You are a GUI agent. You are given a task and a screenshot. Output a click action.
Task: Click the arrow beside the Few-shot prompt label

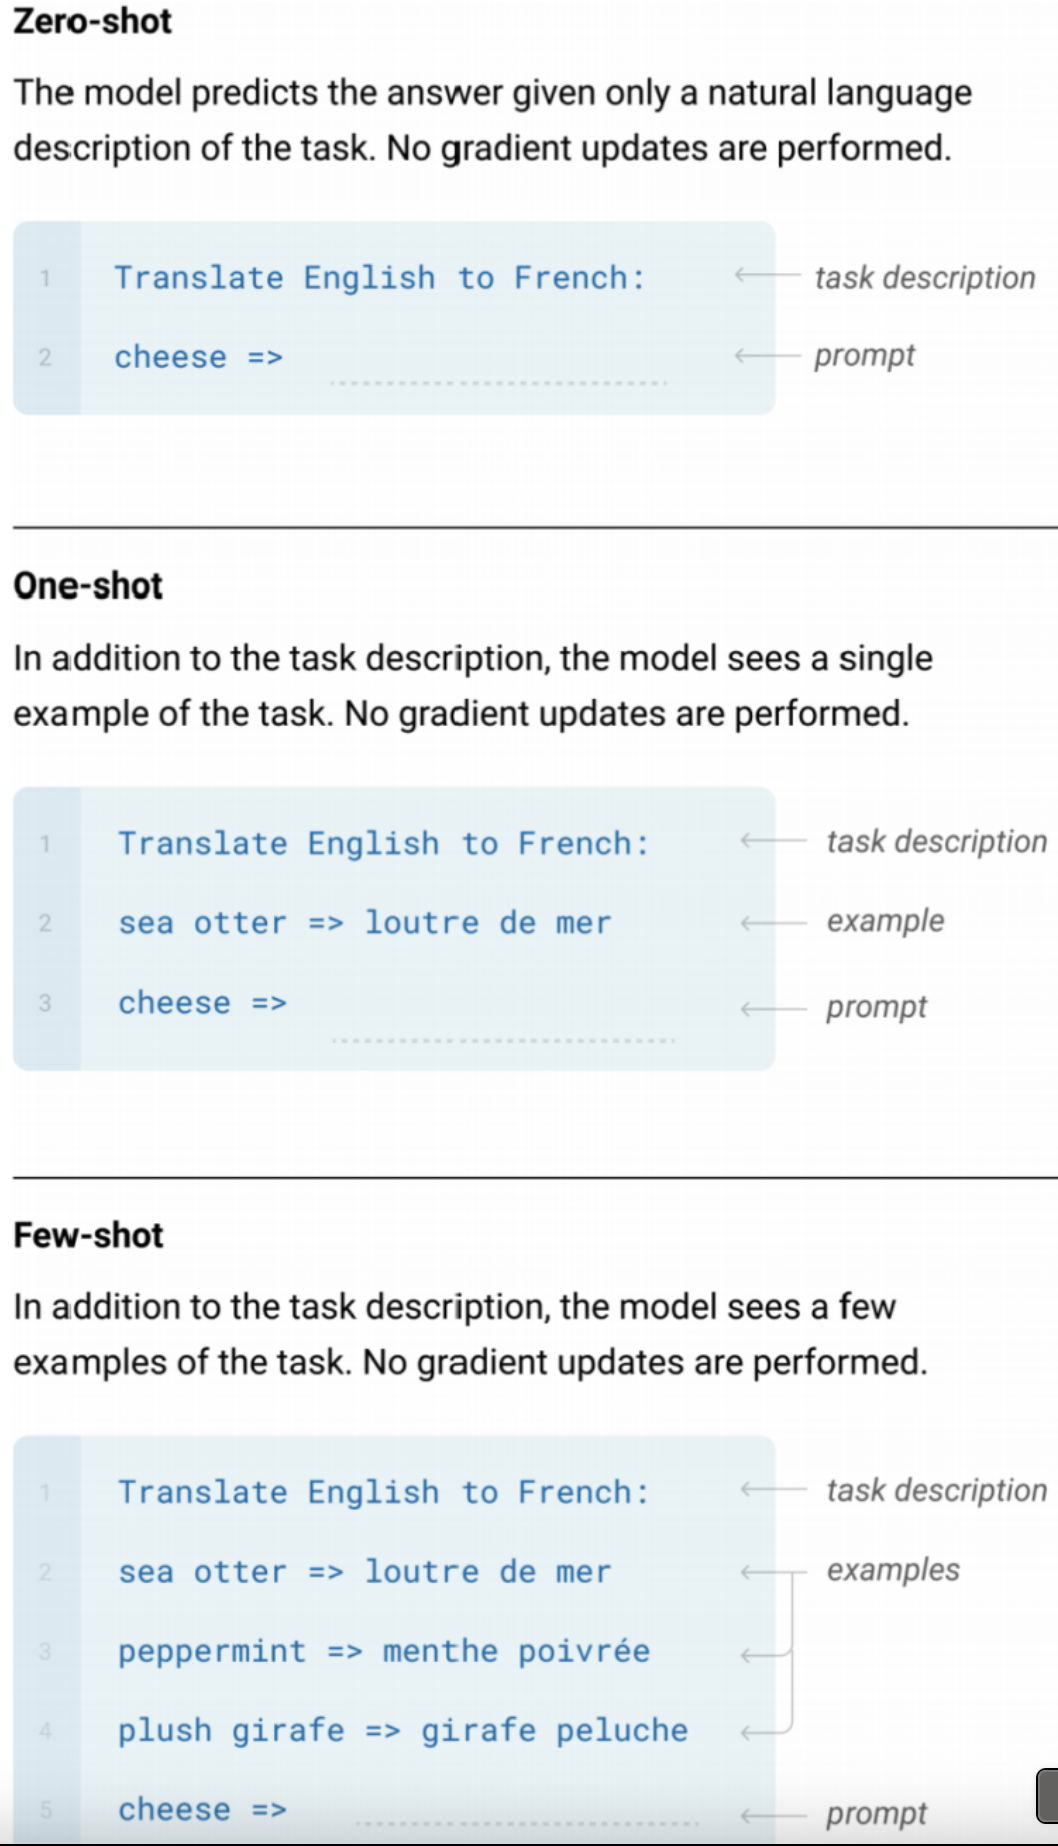(x=773, y=1815)
